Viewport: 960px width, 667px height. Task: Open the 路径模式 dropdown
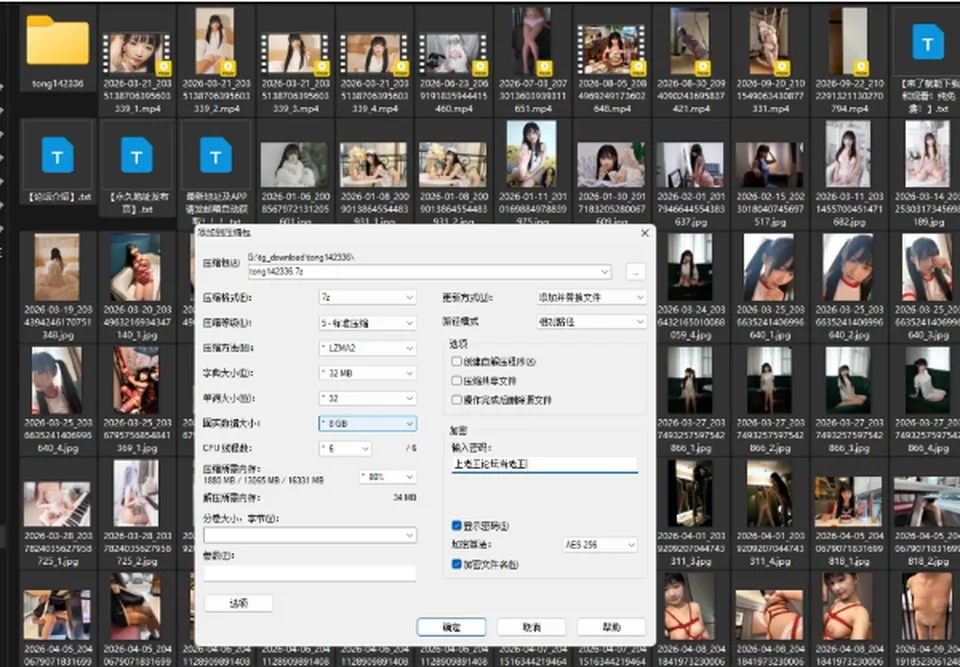point(591,322)
